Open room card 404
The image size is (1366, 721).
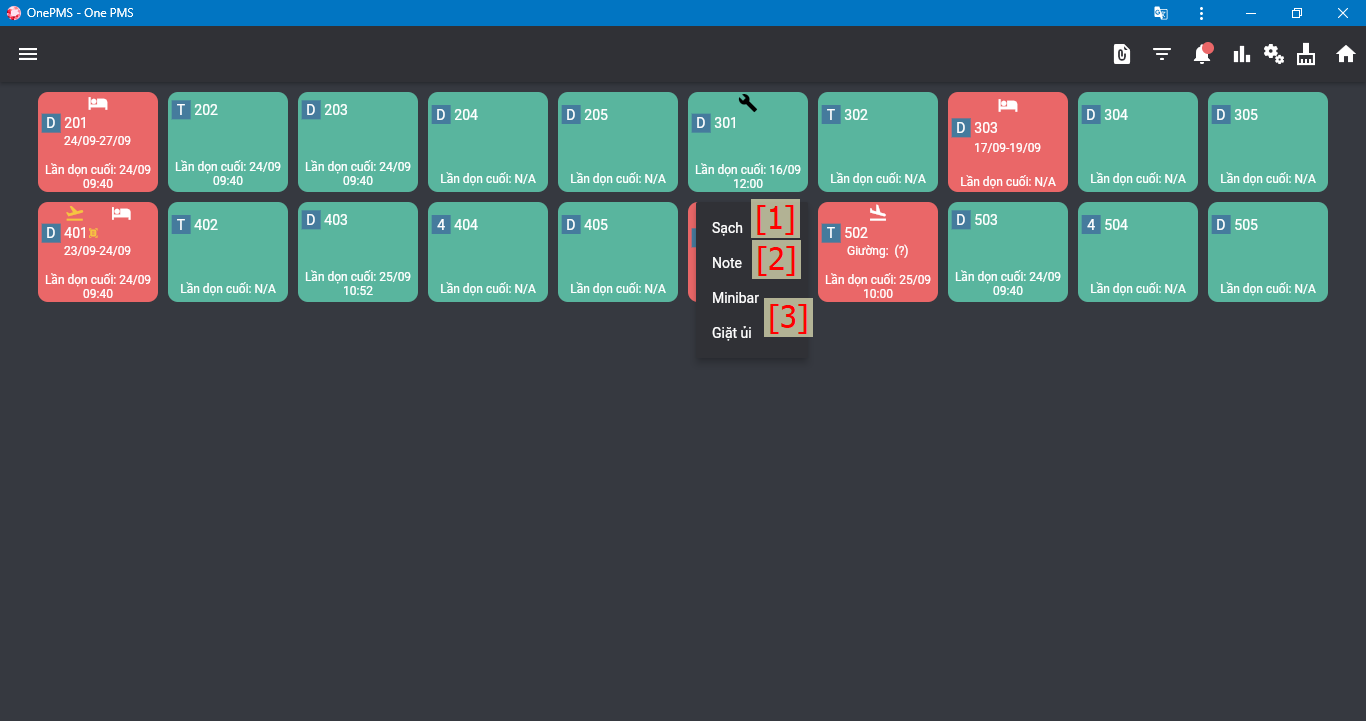pyautogui.click(x=488, y=252)
